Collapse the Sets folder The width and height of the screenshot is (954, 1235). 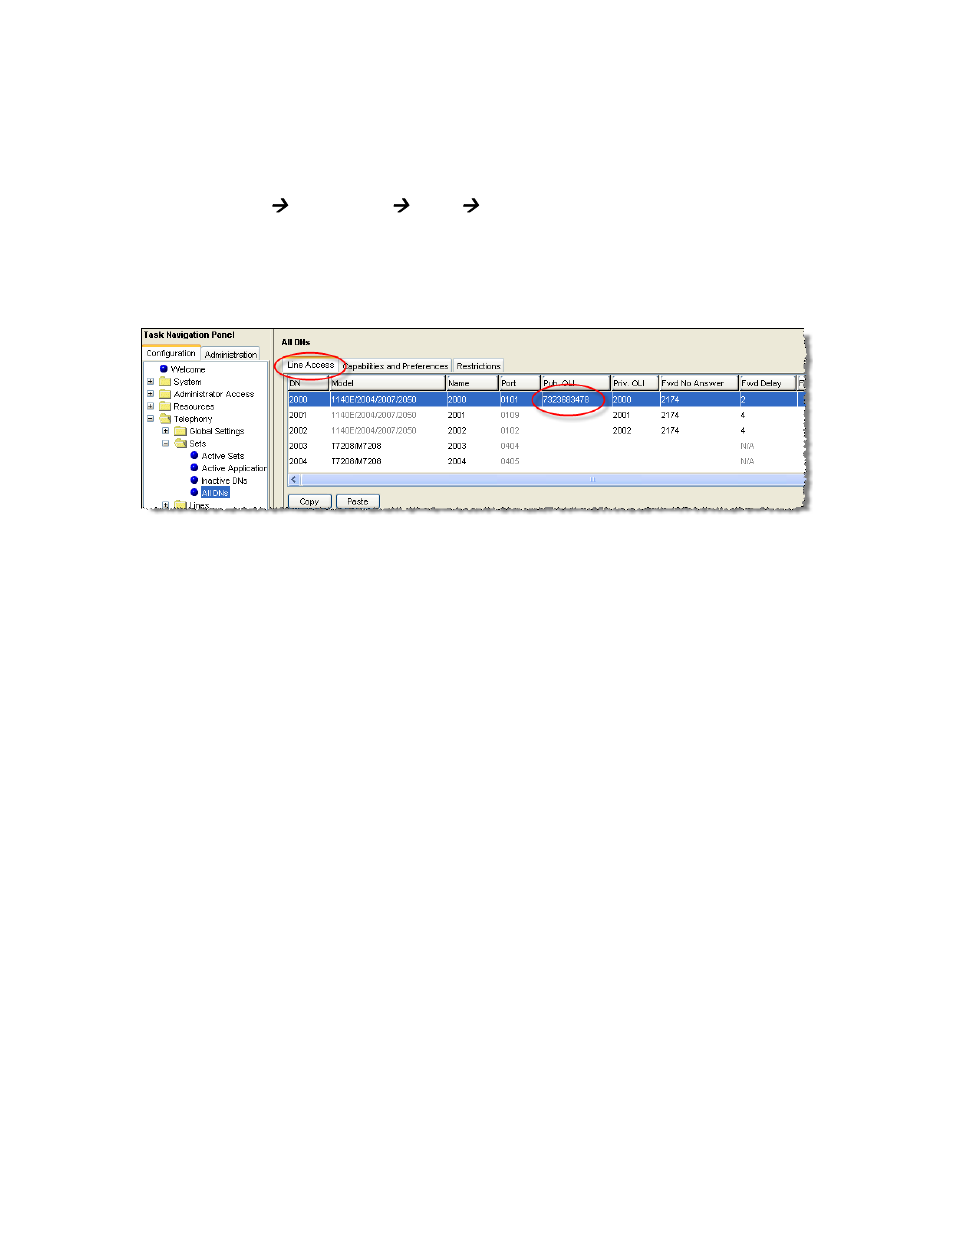(x=166, y=443)
